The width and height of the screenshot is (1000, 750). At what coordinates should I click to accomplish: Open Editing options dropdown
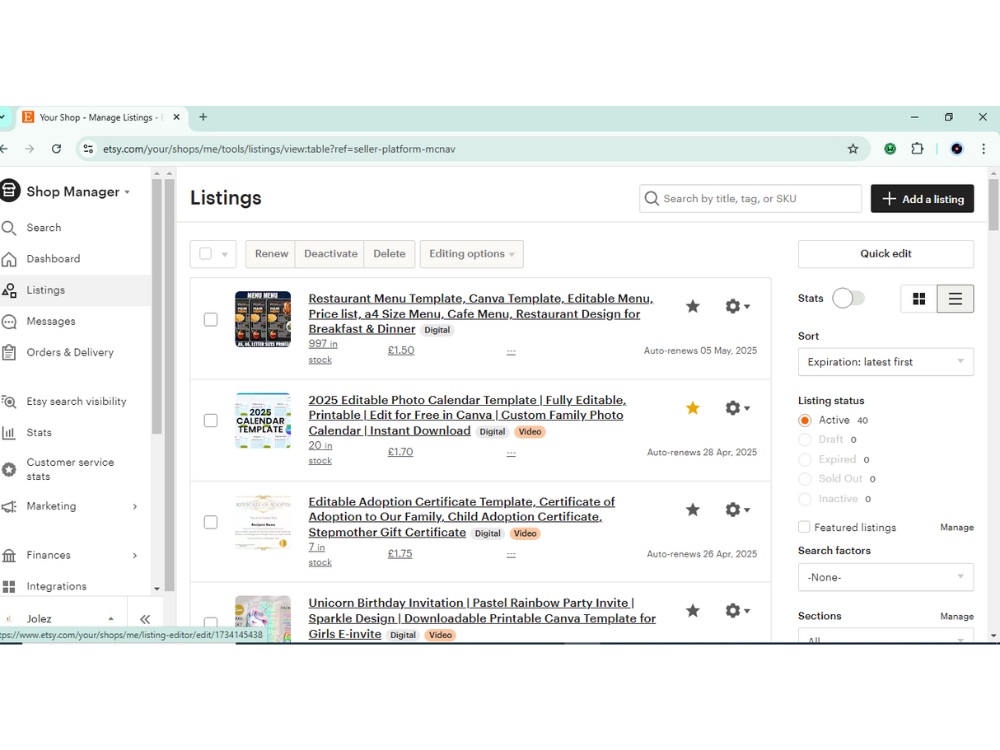tap(471, 254)
